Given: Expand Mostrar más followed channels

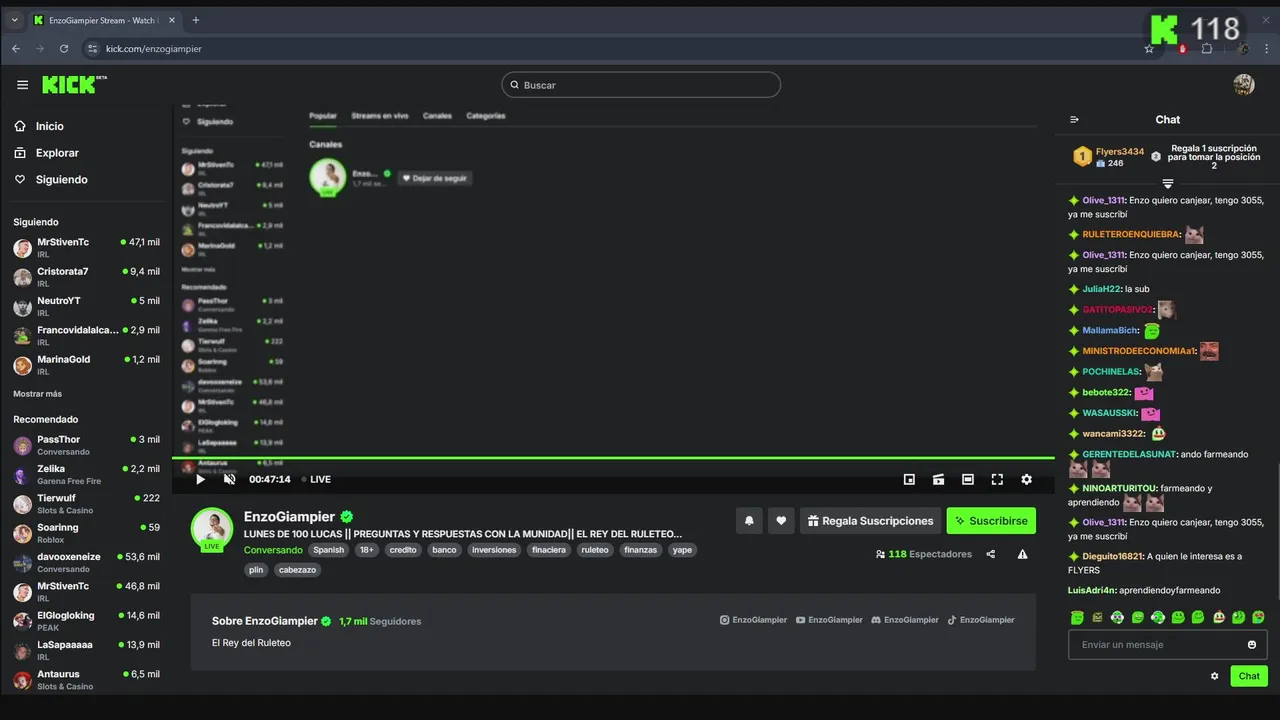Looking at the screenshot, I should point(37,394).
